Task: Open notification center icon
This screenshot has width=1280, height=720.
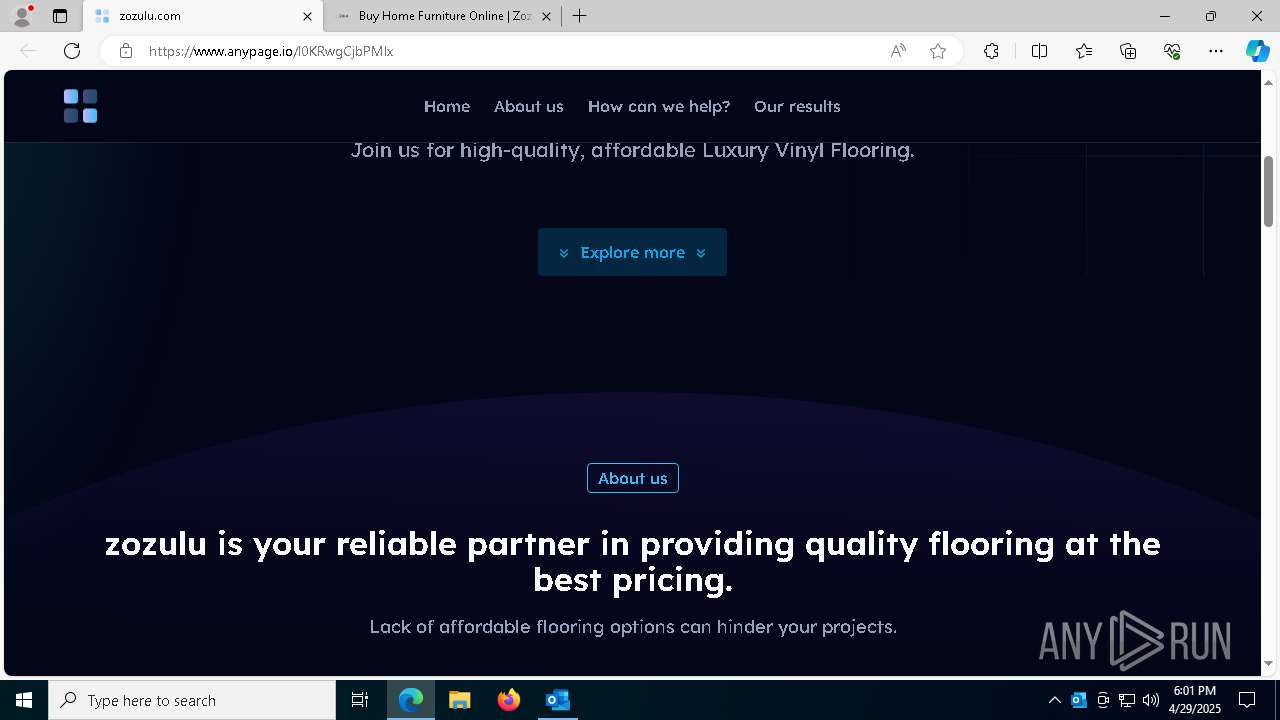Action: (1248, 700)
